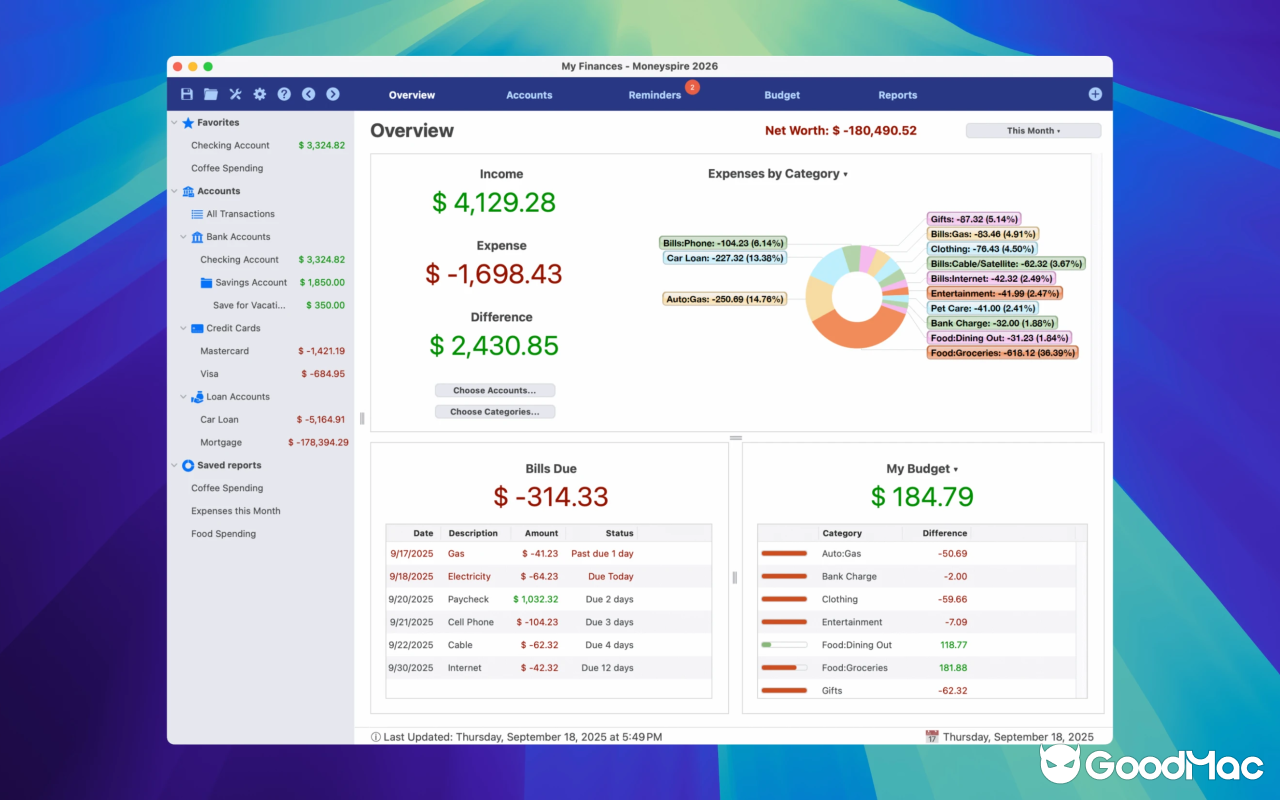Click the Choose Accounts button

[x=495, y=390]
